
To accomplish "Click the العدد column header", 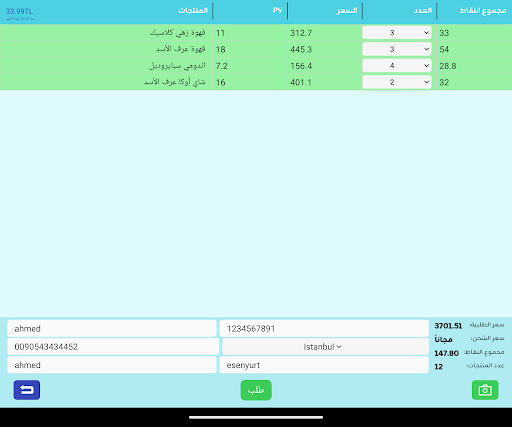I will point(423,11).
